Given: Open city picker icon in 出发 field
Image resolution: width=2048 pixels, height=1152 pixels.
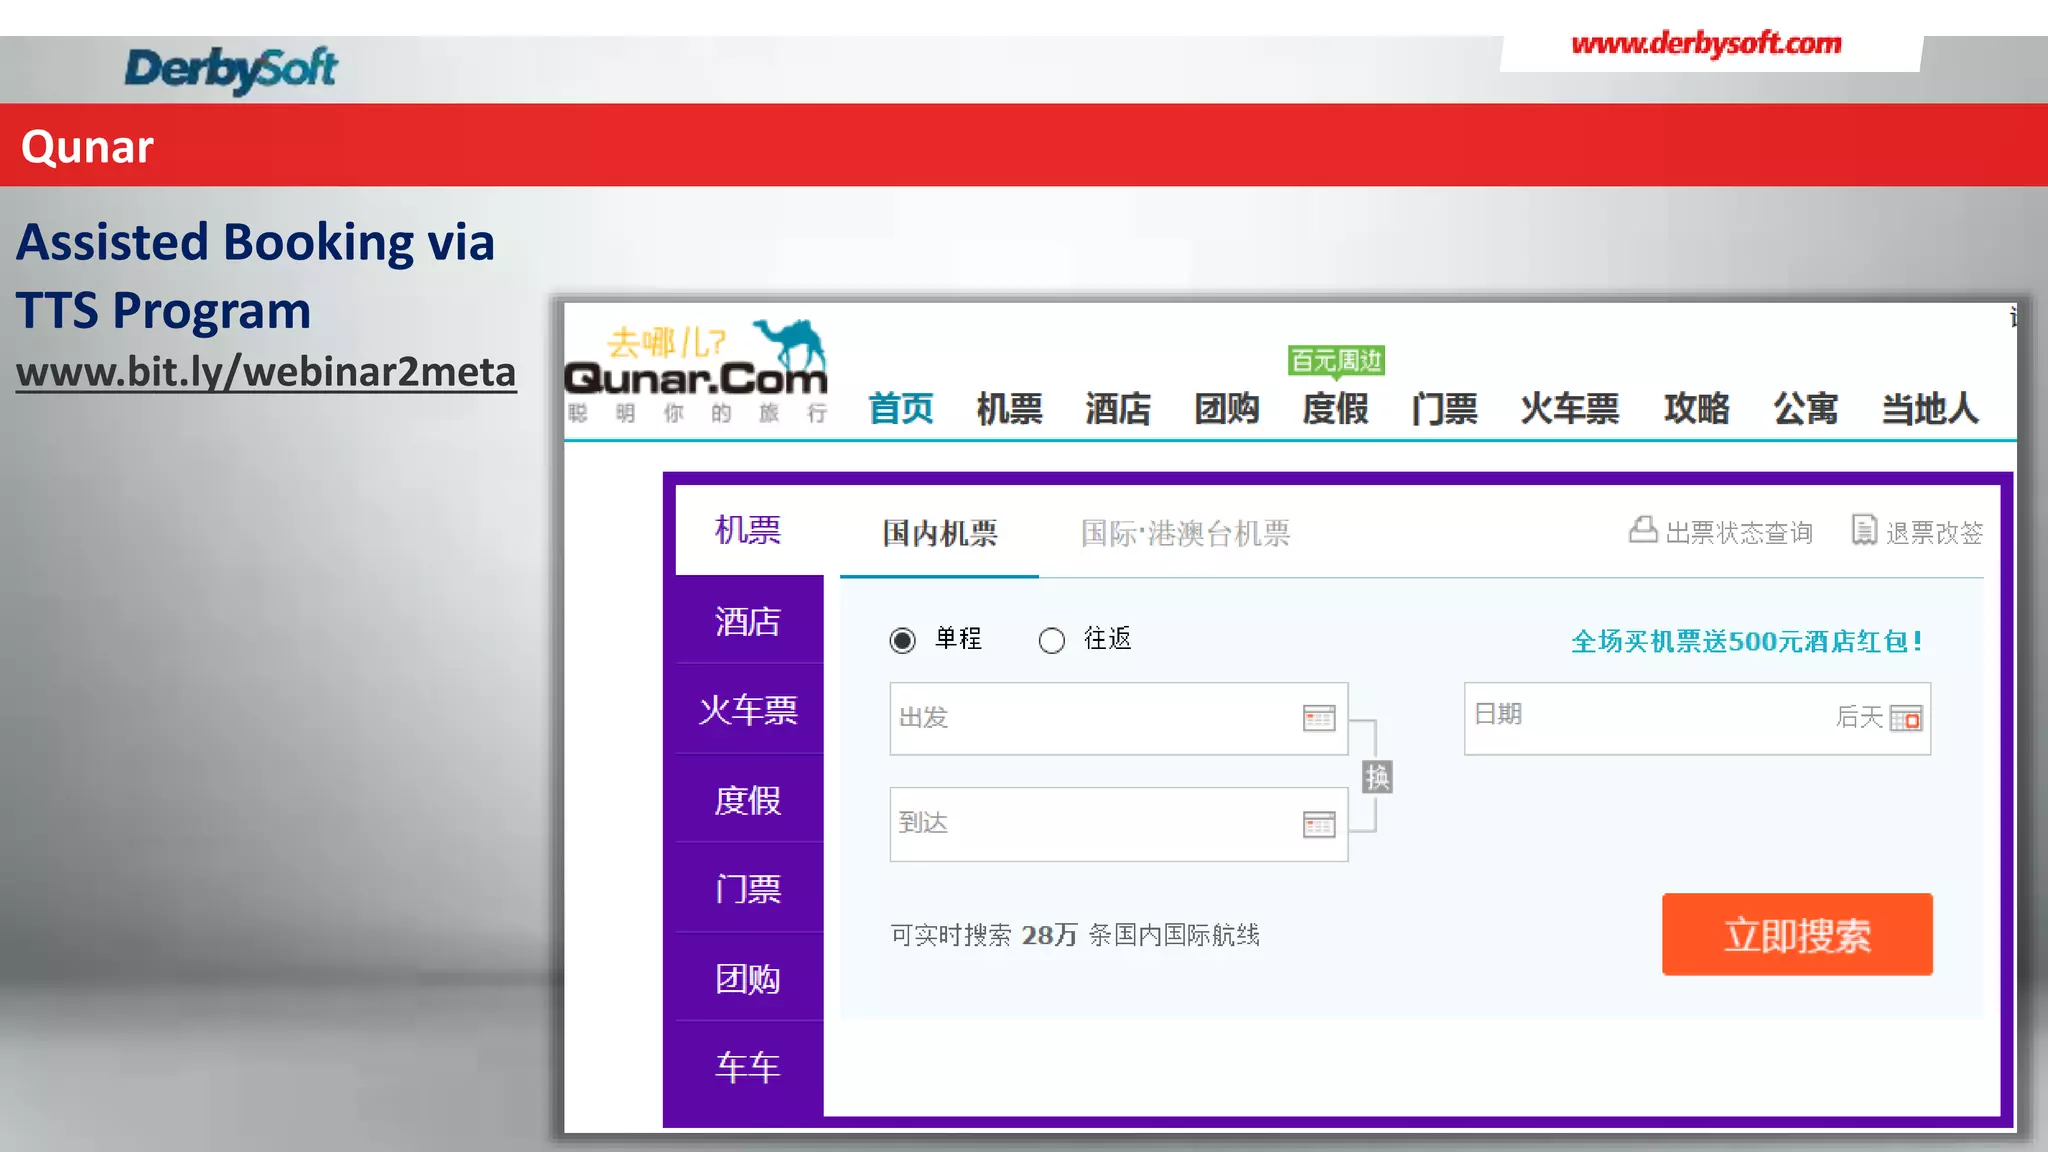Looking at the screenshot, I should [1319, 718].
